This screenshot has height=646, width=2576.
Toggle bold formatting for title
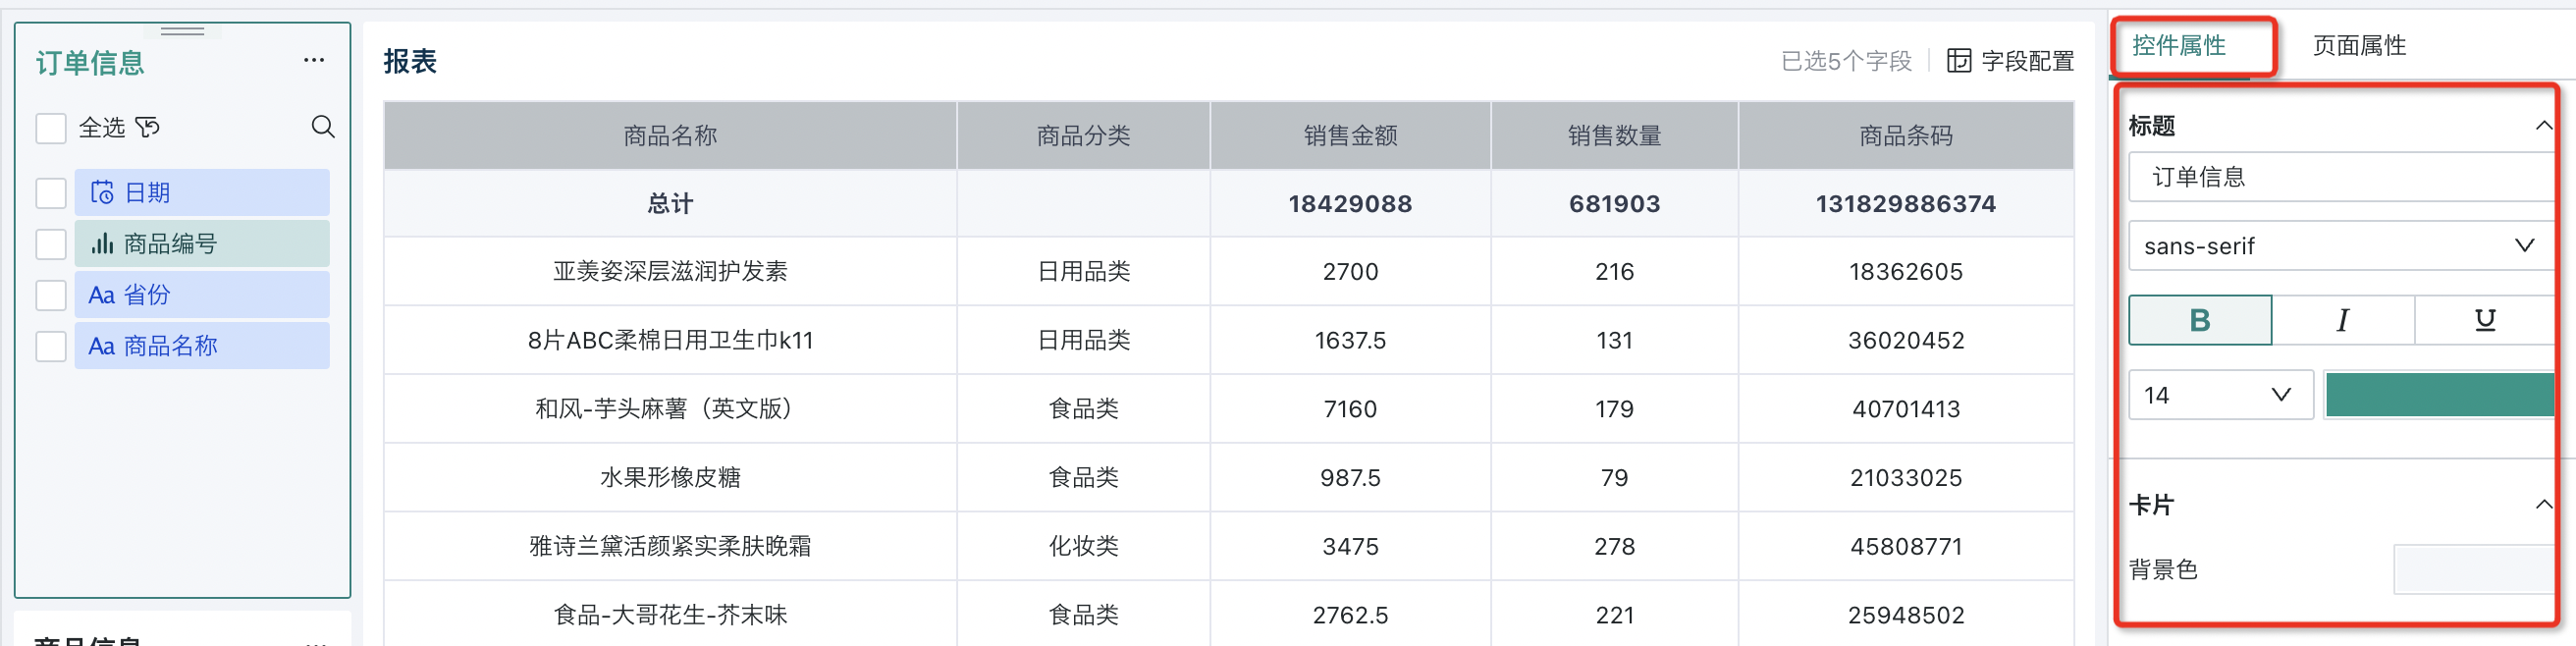[x=2199, y=320]
